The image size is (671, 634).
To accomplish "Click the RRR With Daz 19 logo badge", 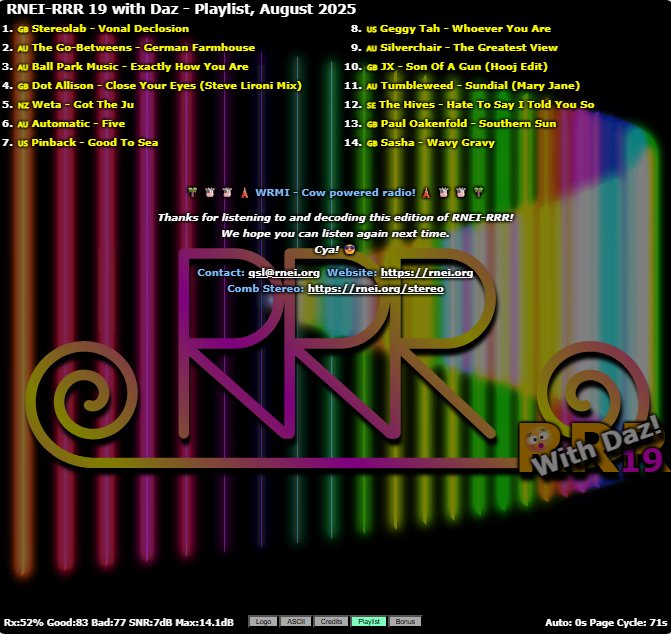I will click(593, 447).
